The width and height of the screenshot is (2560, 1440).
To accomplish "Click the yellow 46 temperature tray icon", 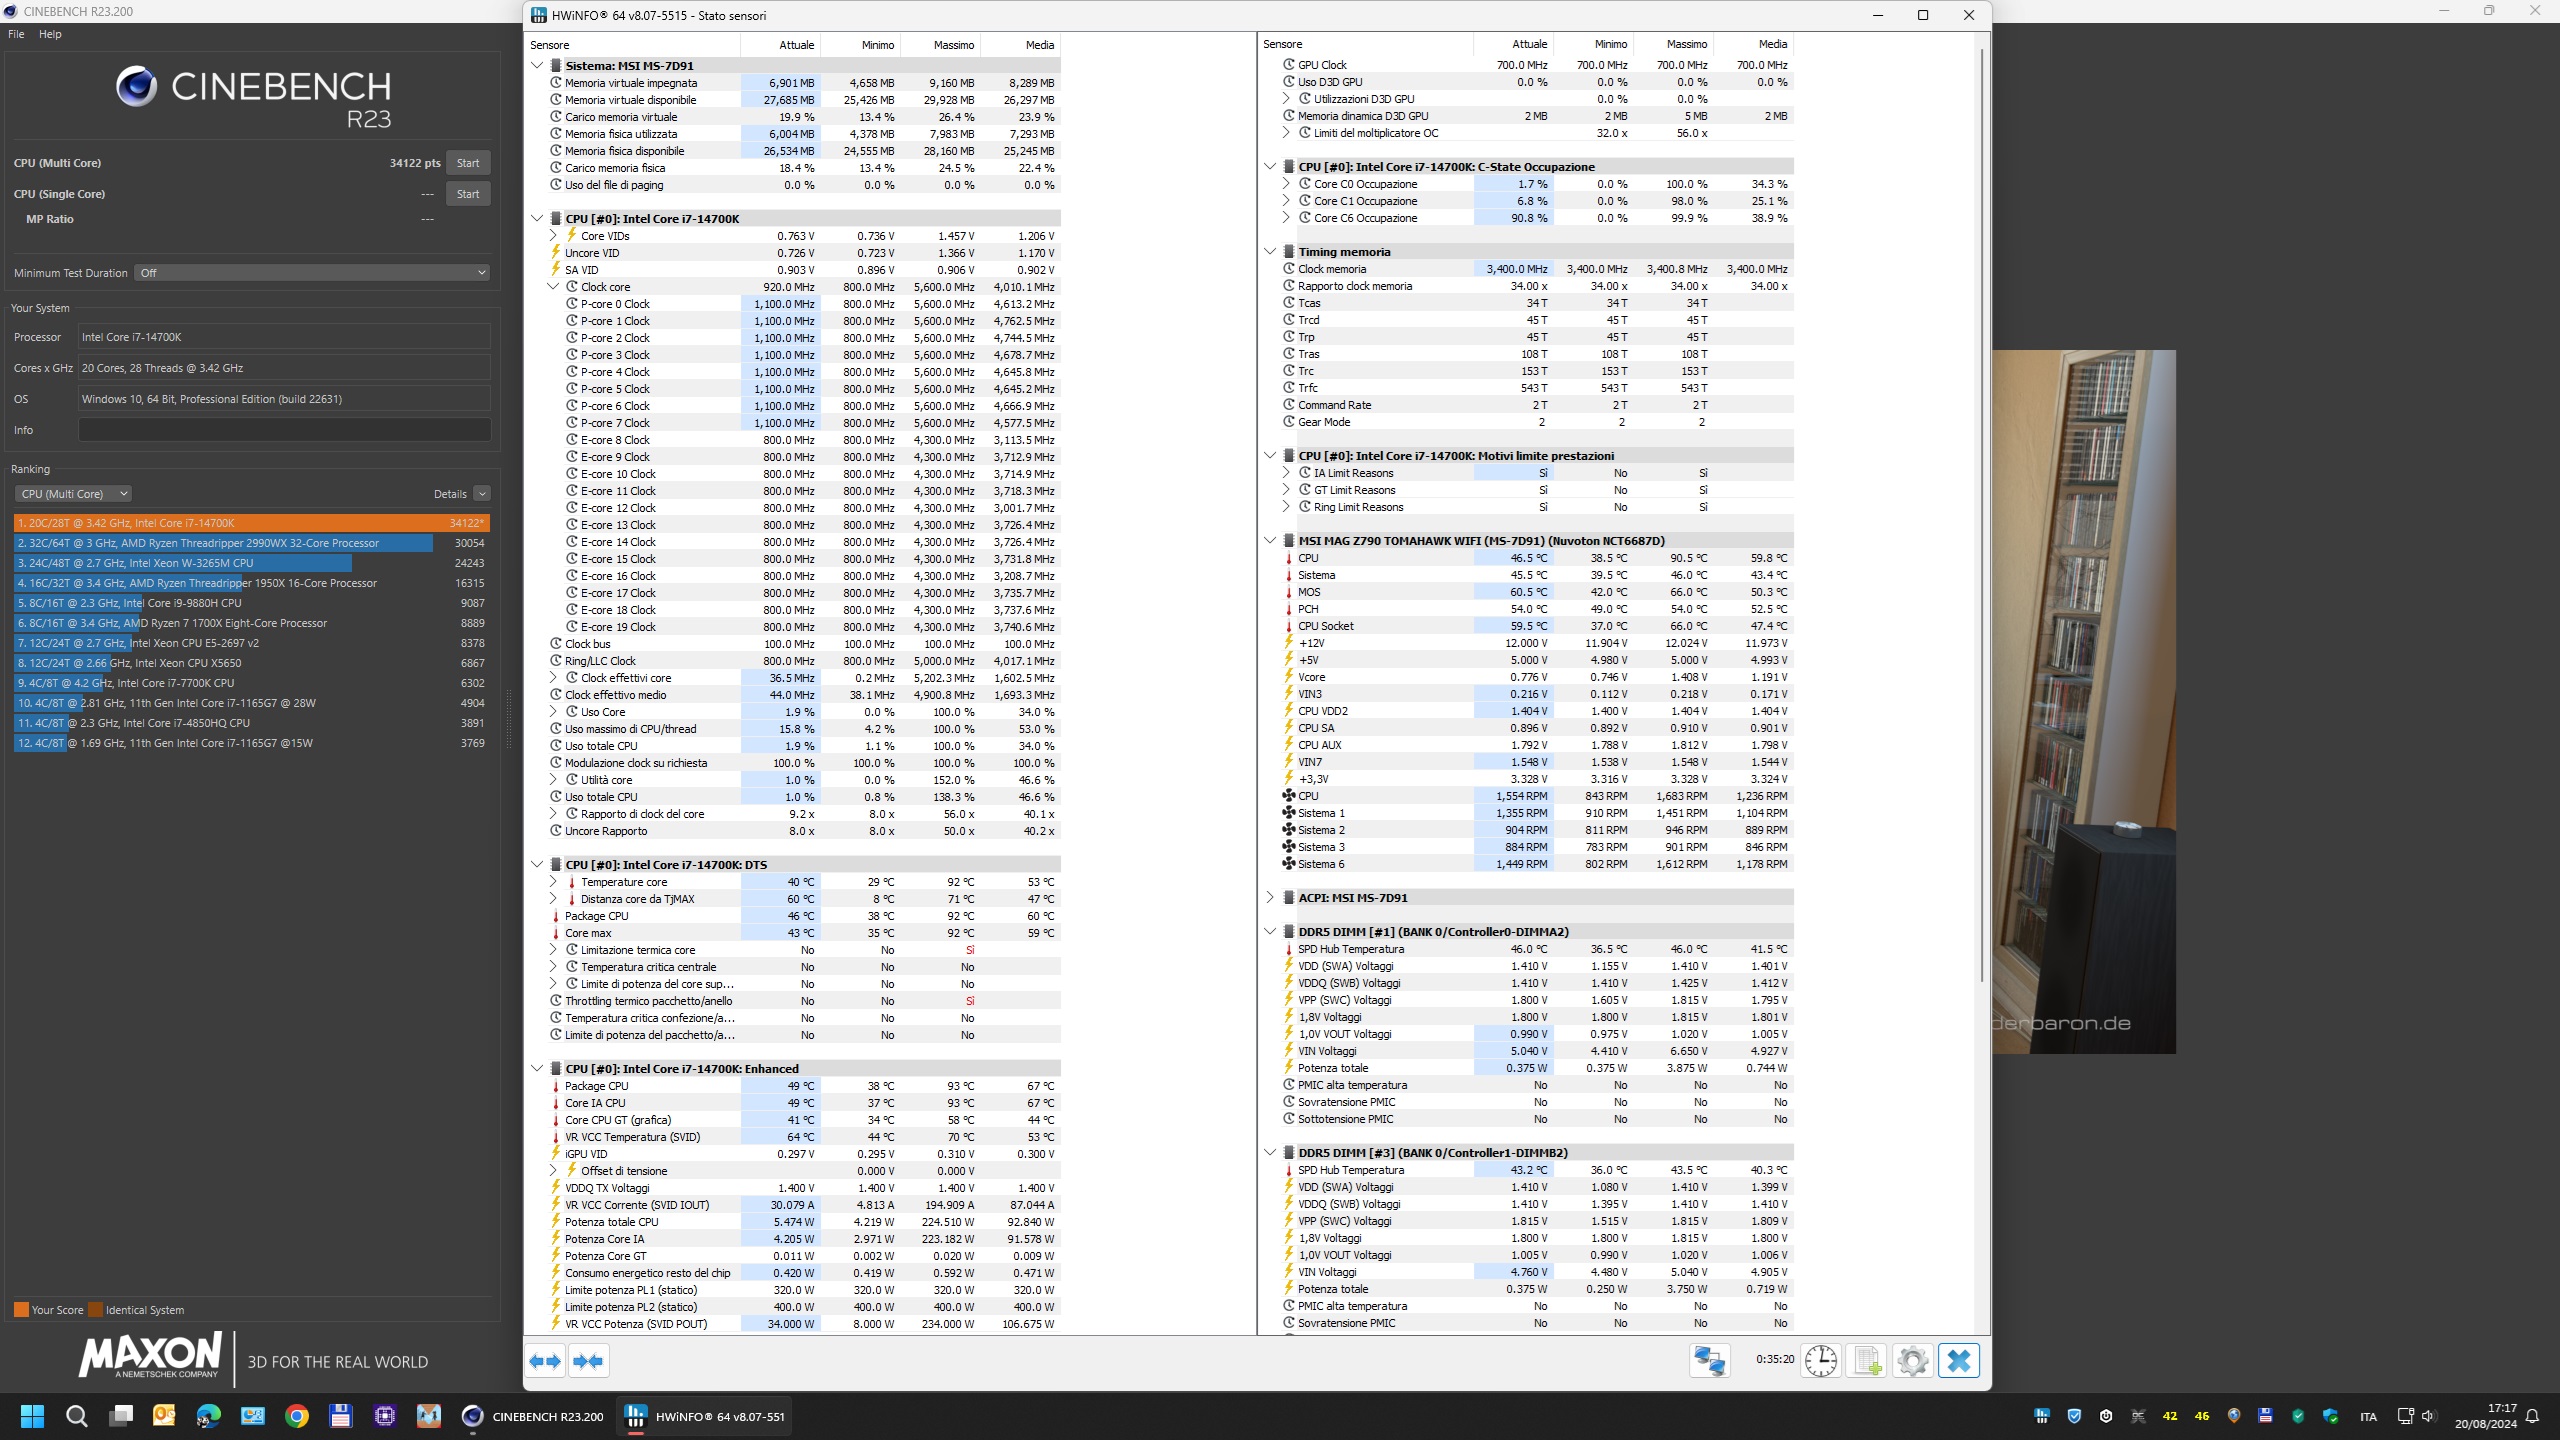I will [2201, 1416].
